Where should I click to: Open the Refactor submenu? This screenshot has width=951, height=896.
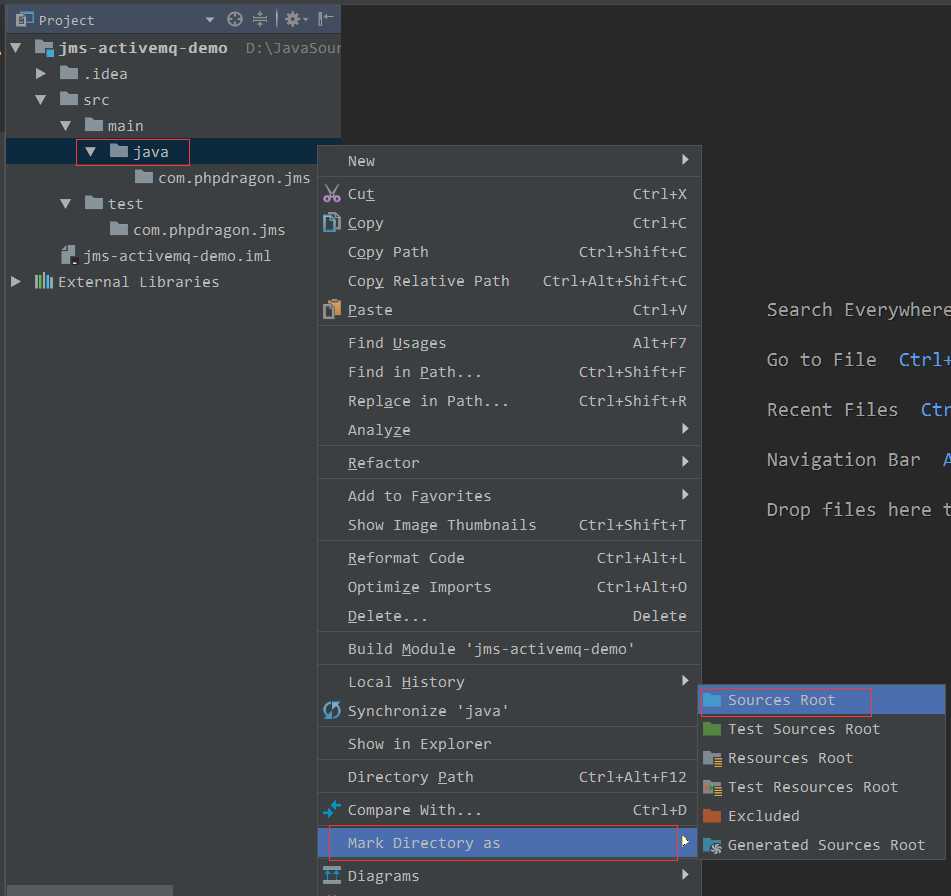(509, 463)
